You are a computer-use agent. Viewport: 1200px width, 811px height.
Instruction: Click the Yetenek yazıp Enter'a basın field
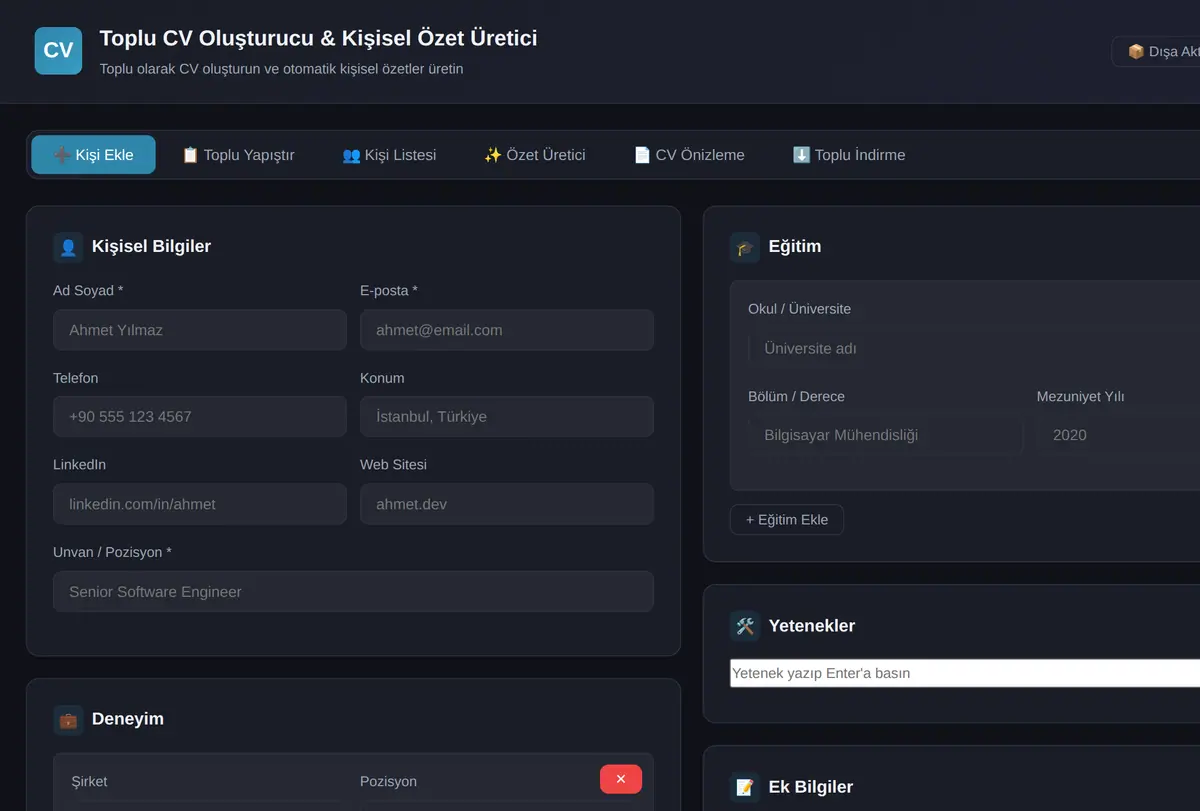(x=965, y=673)
